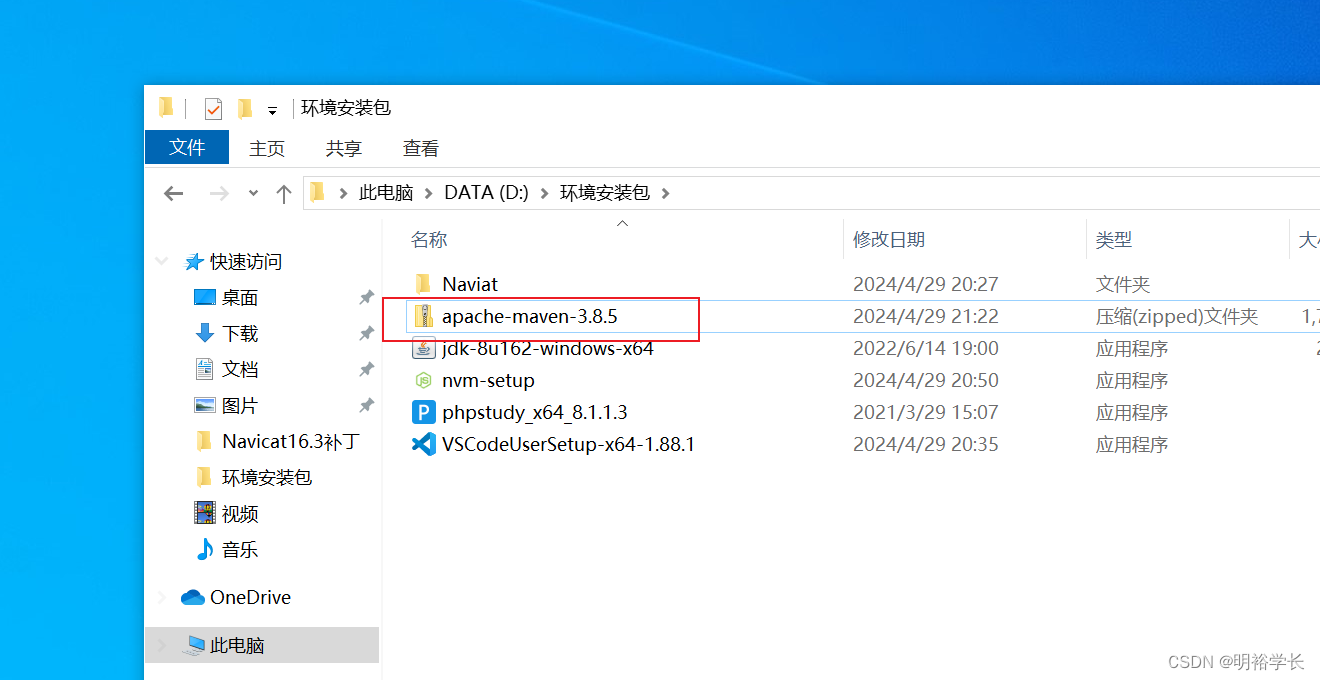
Task: Expand chevron after 环境安装包 in address bar
Action: 666,193
